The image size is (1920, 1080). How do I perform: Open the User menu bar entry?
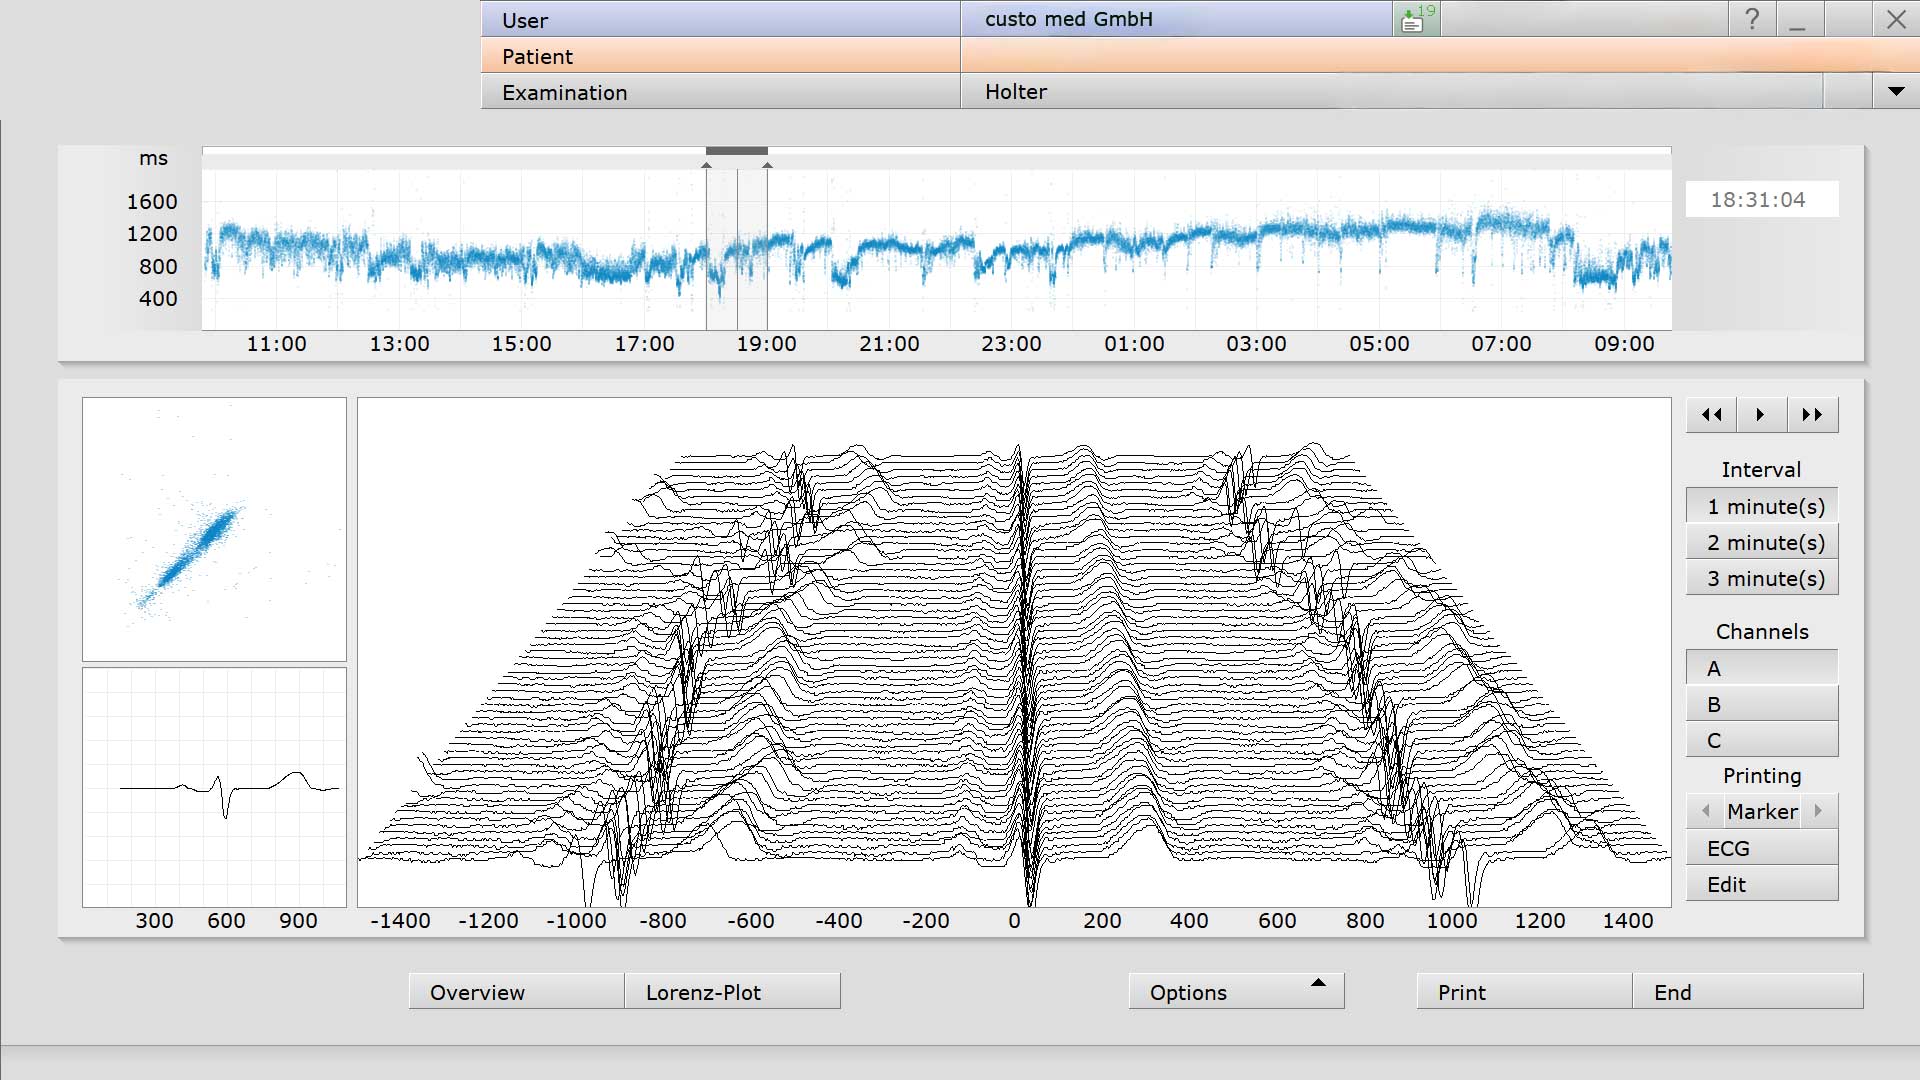[x=721, y=19]
